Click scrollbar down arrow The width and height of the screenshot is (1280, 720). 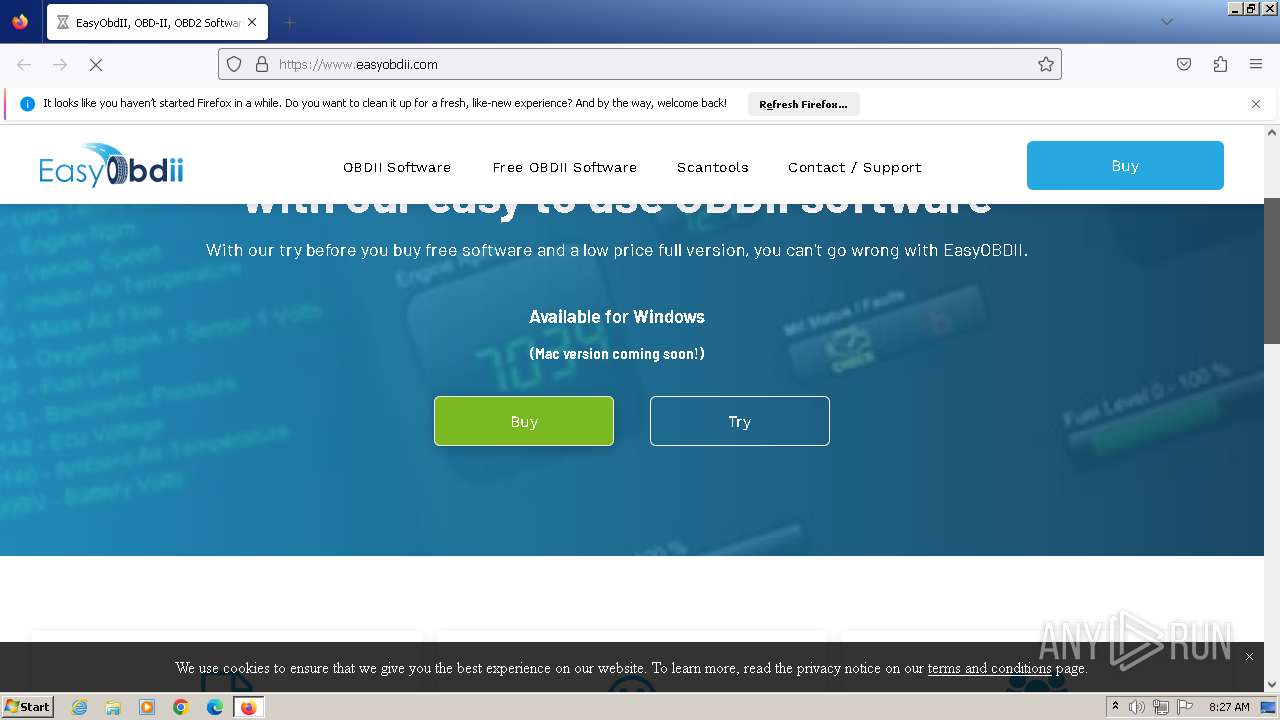click(1272, 685)
